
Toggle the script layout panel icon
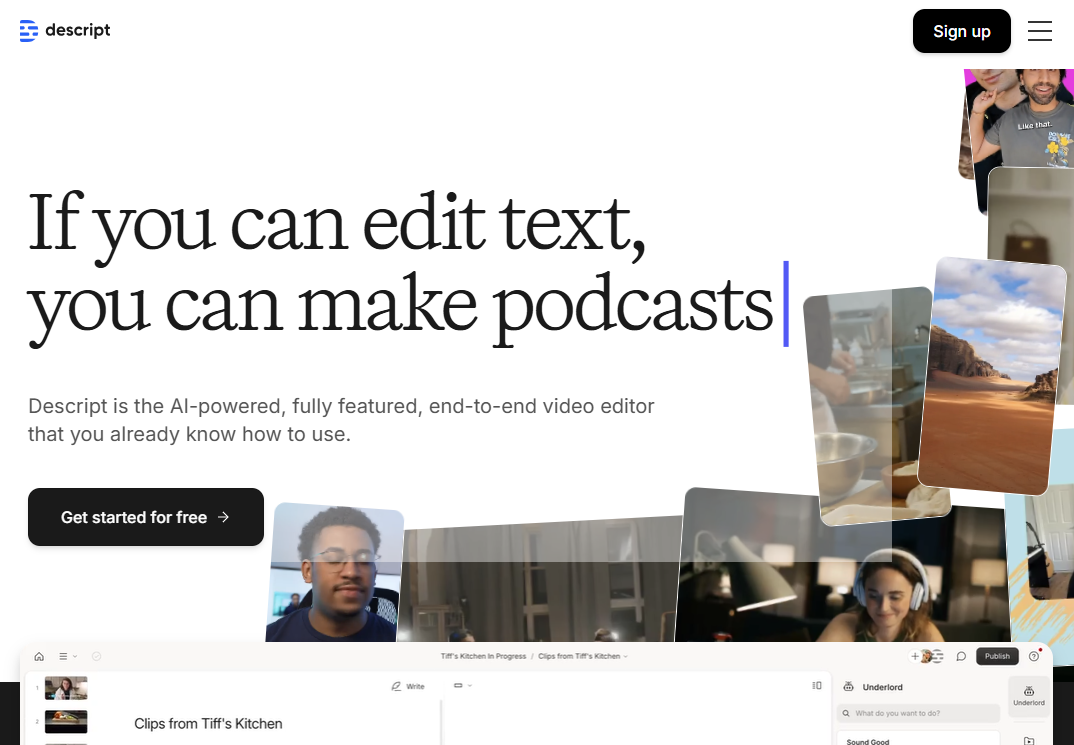(x=817, y=686)
